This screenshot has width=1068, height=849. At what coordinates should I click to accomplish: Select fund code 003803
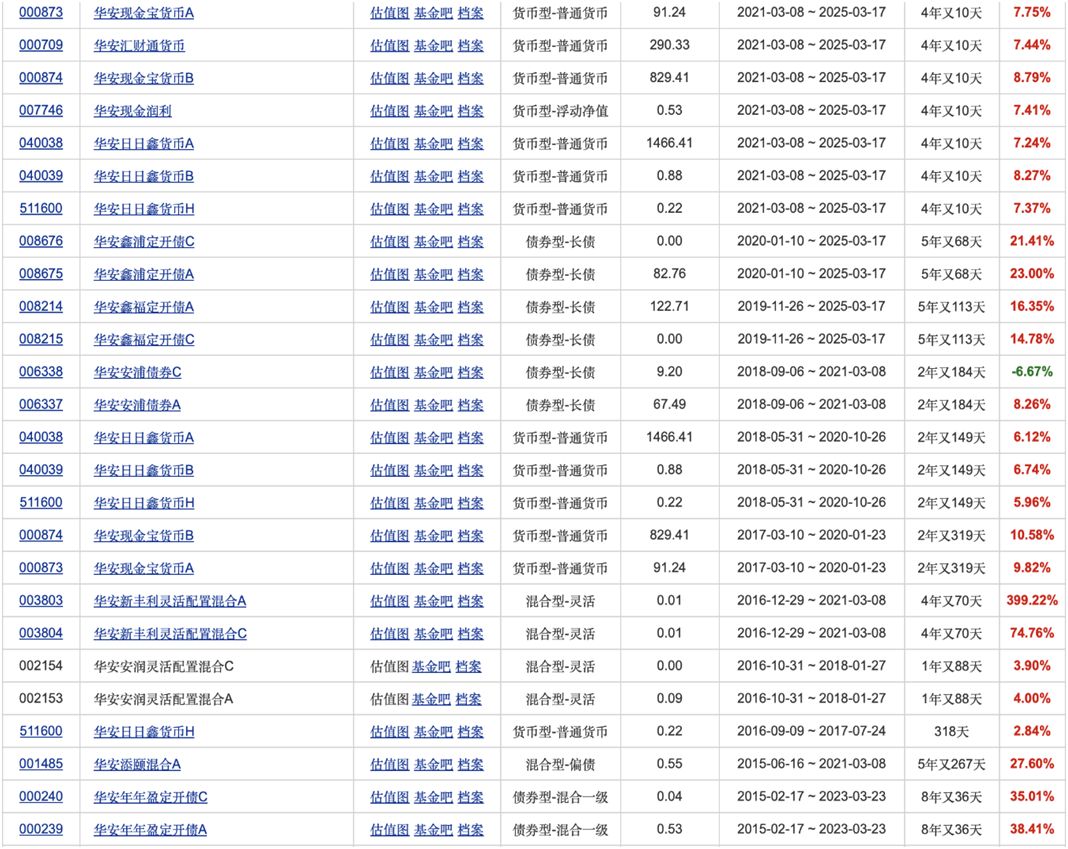[41, 601]
